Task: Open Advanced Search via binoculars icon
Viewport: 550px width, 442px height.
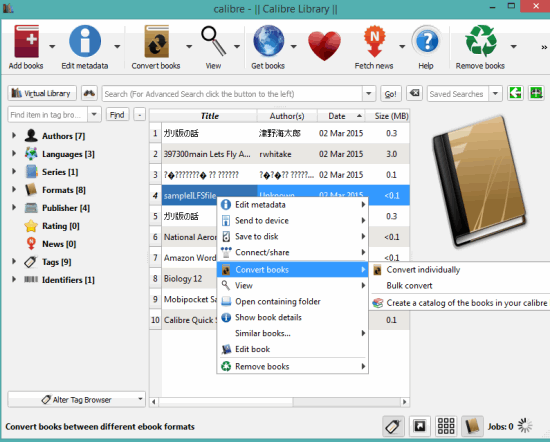Action: click(x=89, y=94)
